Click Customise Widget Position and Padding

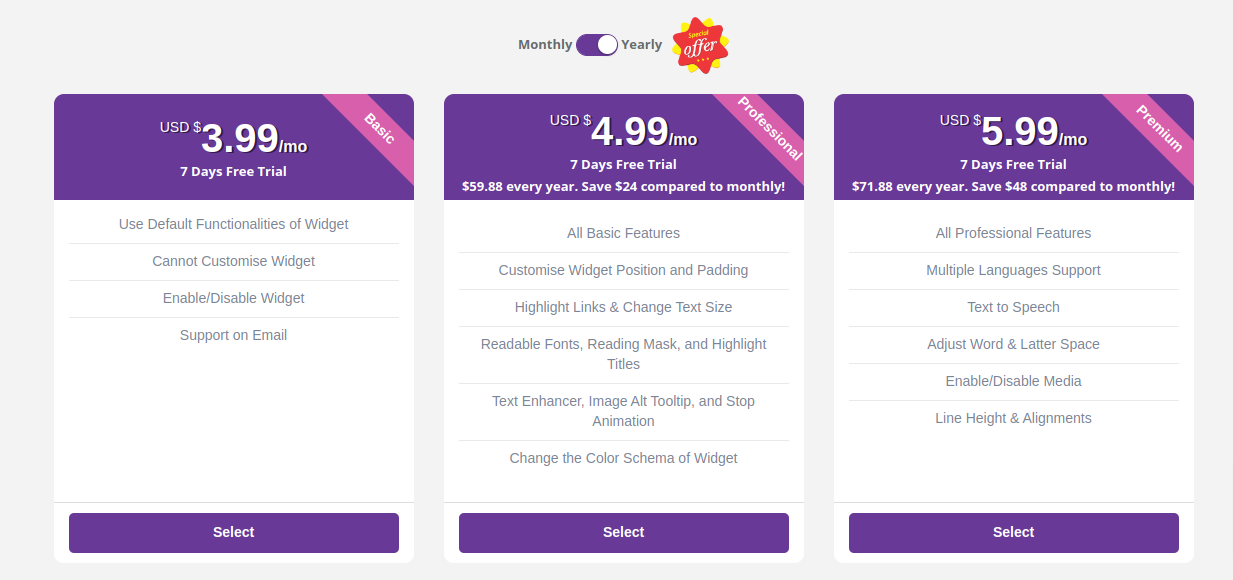click(x=624, y=271)
